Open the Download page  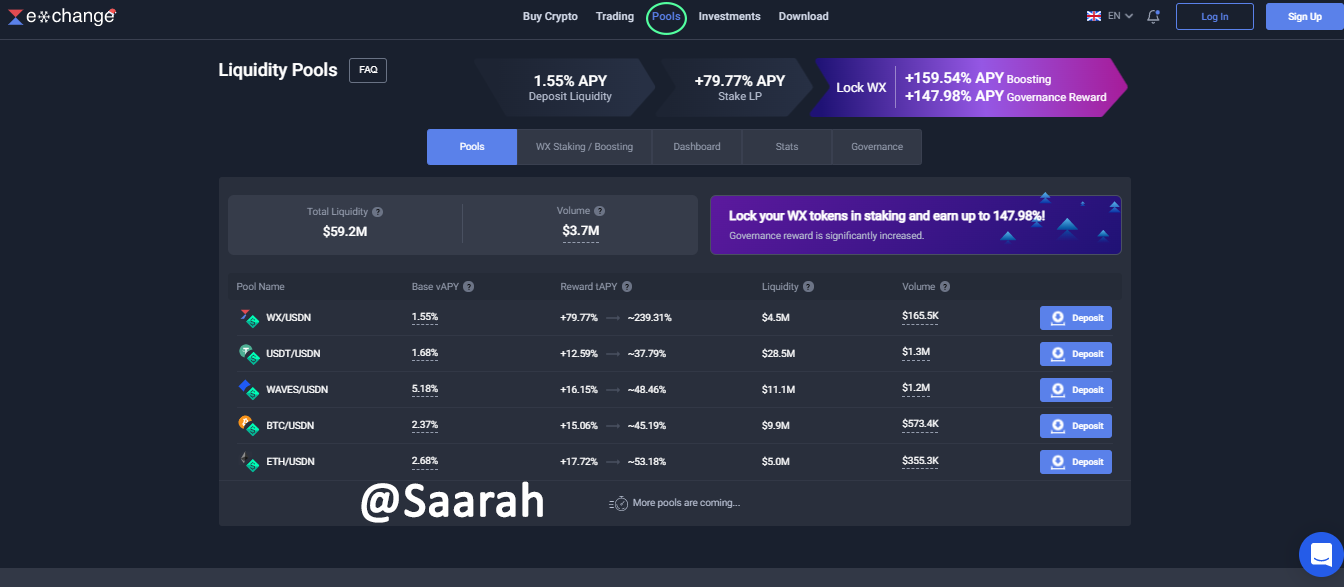point(803,16)
